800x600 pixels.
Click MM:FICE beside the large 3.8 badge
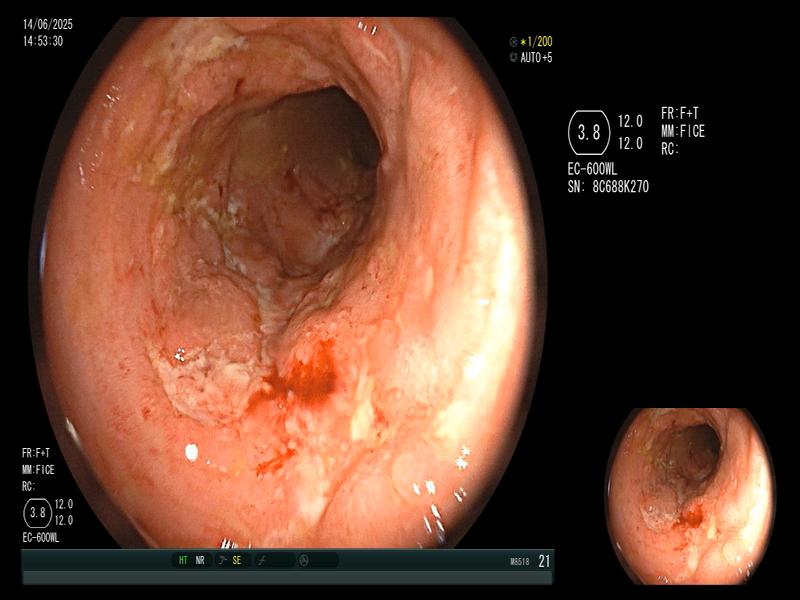[683, 132]
